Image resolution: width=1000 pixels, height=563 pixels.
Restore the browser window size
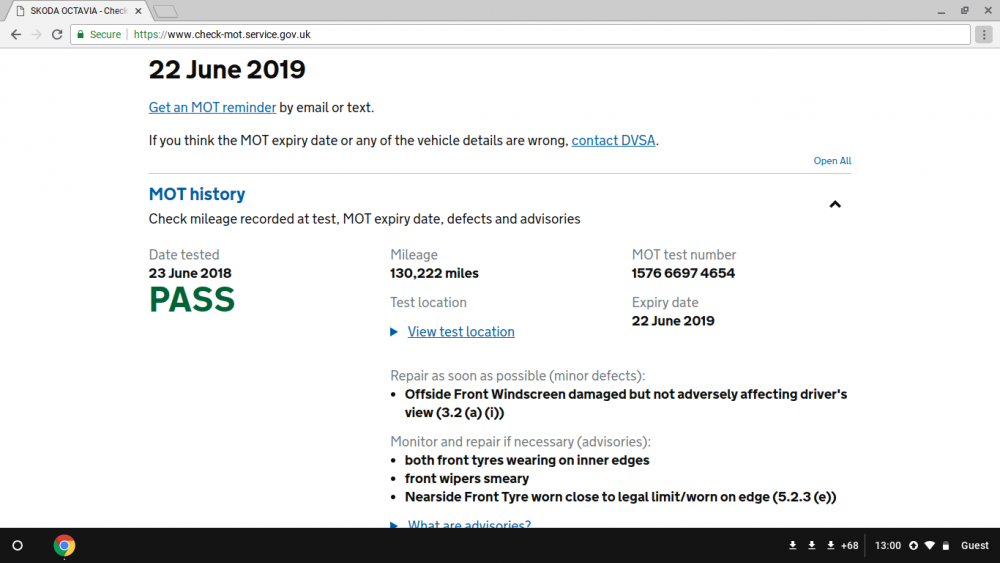965,11
